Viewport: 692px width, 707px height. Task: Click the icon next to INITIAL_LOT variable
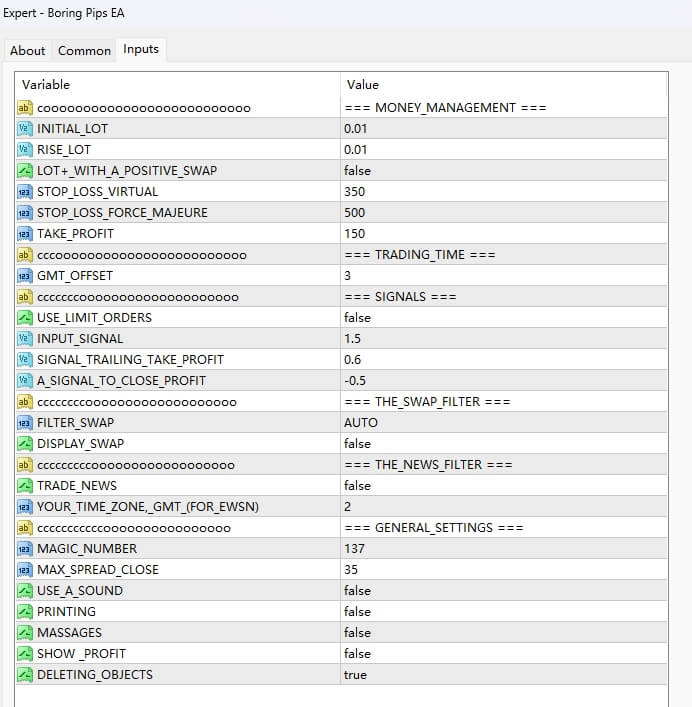[25, 129]
